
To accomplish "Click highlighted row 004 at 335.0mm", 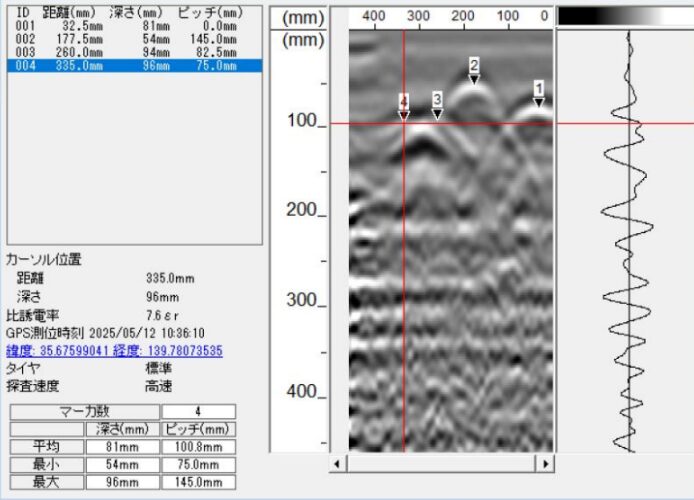I will (132, 66).
